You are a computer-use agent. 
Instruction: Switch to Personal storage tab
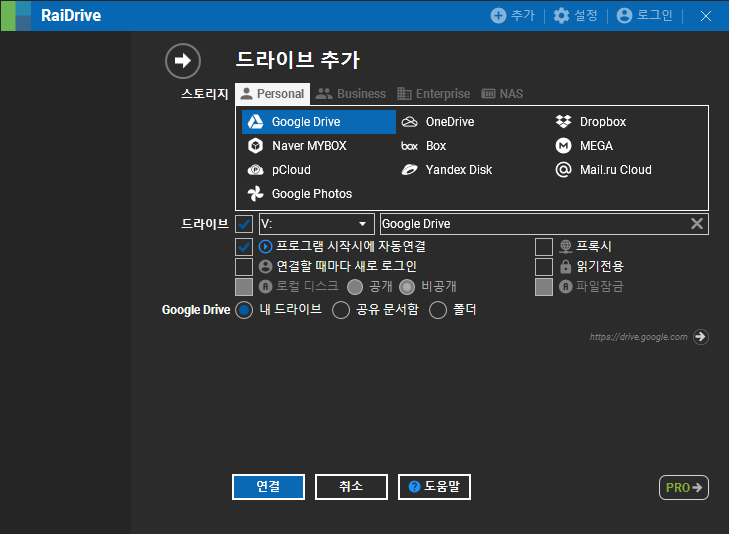(272, 94)
